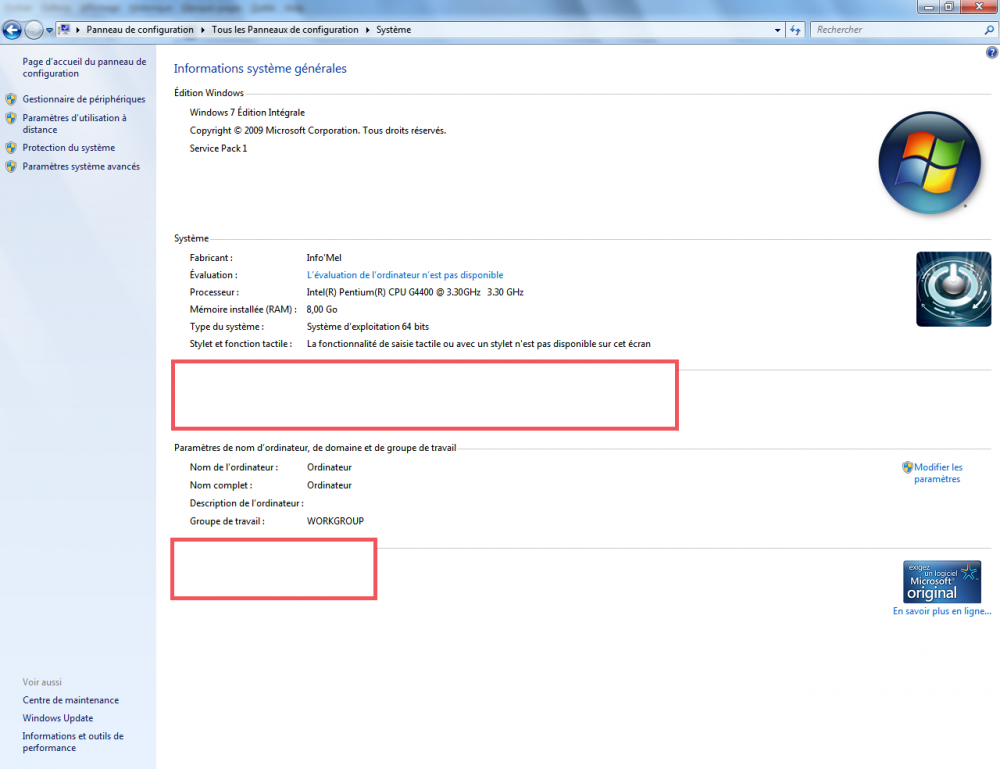Click the help question mark icon
This screenshot has width=1000, height=769.
(x=991, y=51)
